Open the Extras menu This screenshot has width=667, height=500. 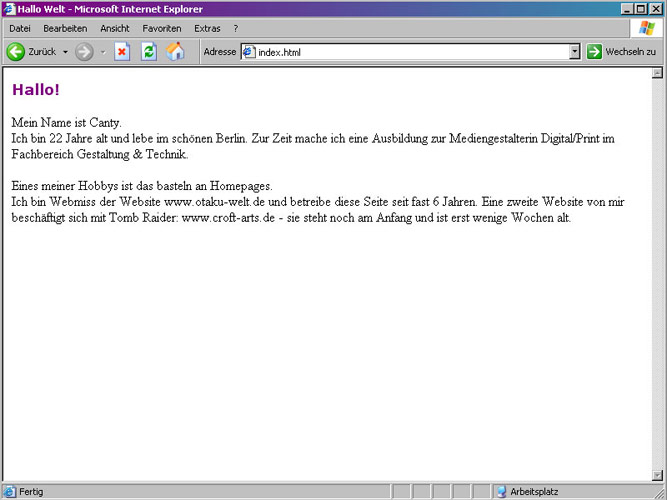point(207,29)
